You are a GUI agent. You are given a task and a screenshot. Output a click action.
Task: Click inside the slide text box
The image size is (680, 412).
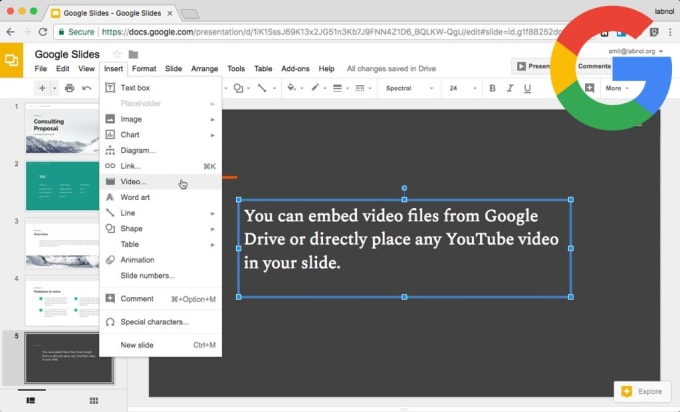tap(404, 248)
